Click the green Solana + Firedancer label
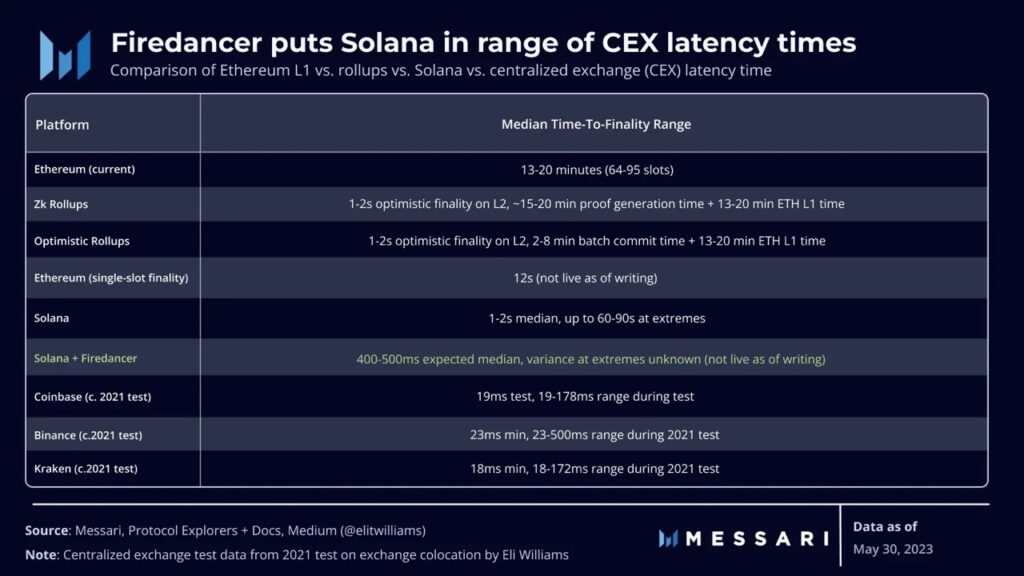This screenshot has width=1024, height=576. pos(85,358)
